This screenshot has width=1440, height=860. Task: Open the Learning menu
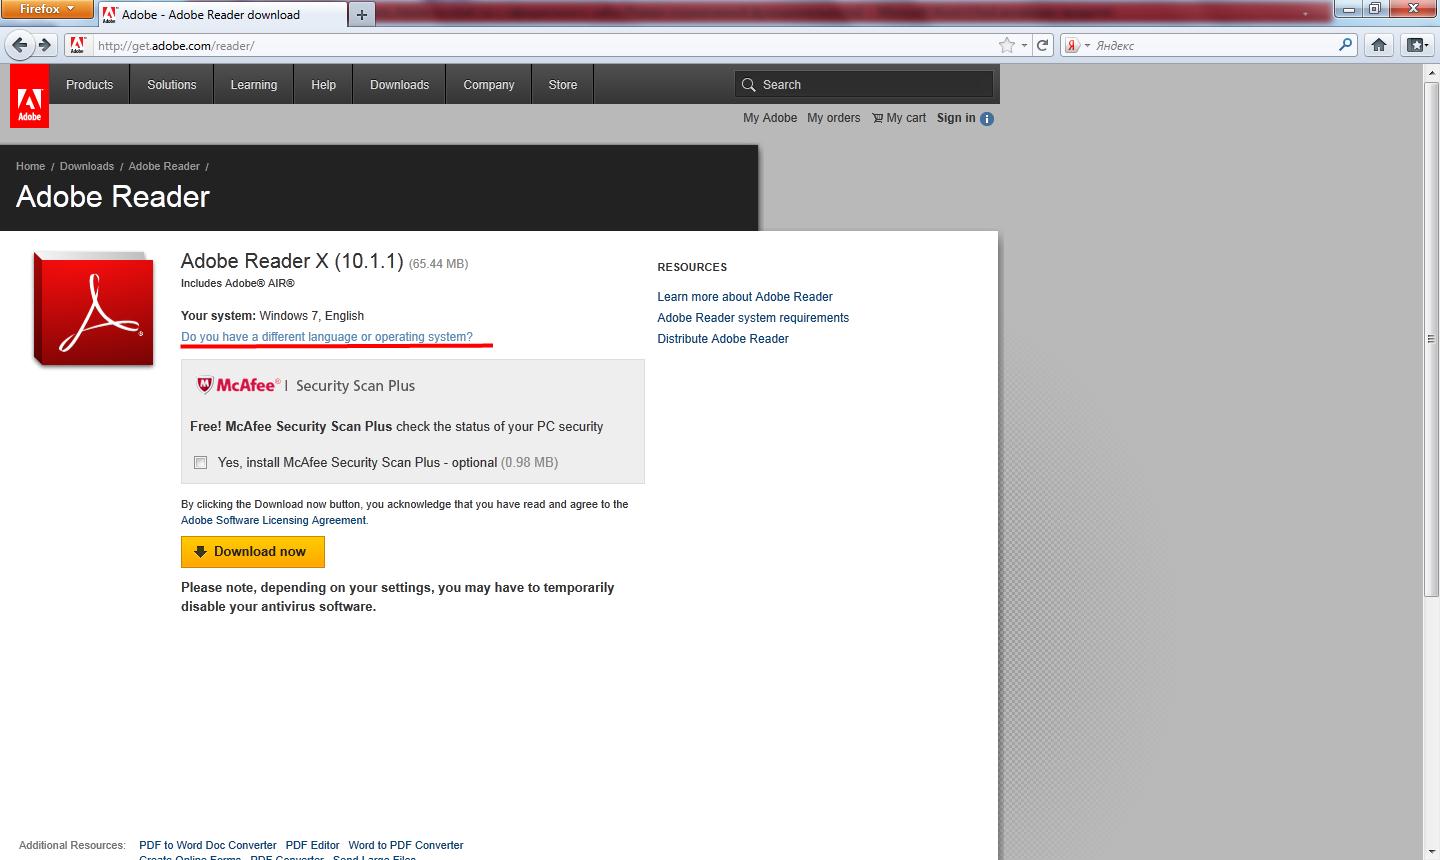click(x=254, y=85)
